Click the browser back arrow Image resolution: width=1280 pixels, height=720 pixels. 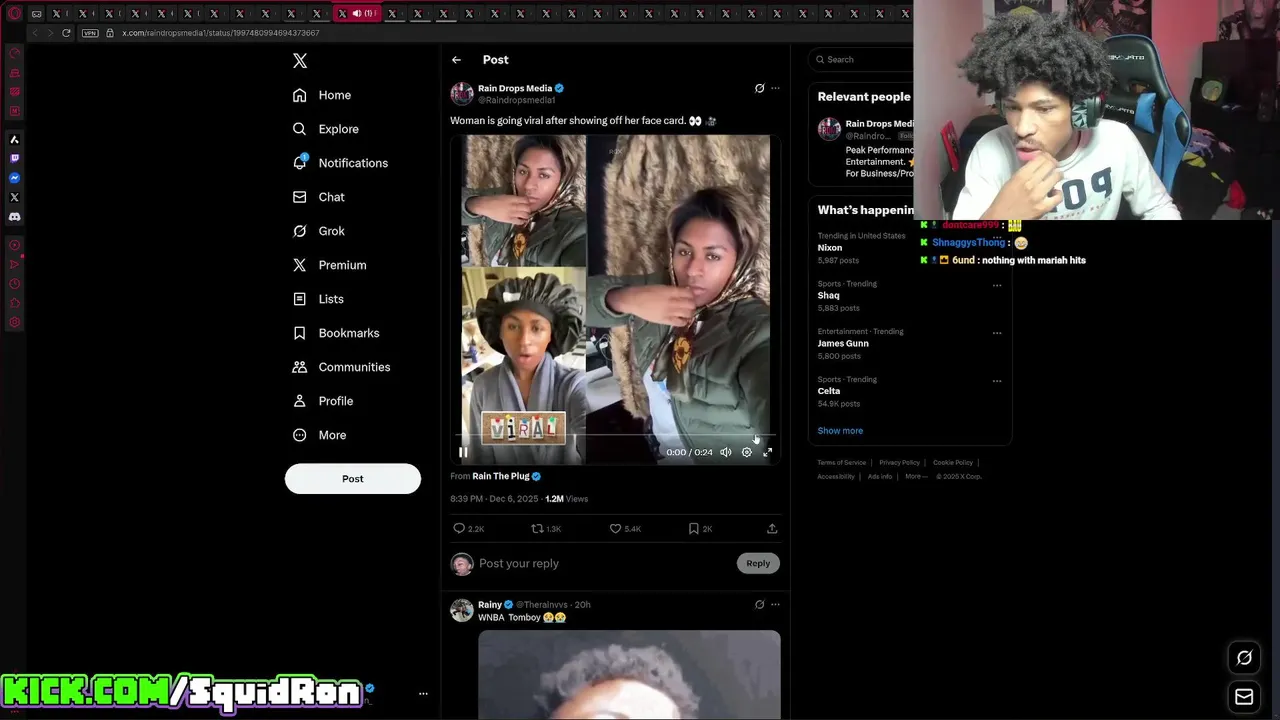(36, 33)
